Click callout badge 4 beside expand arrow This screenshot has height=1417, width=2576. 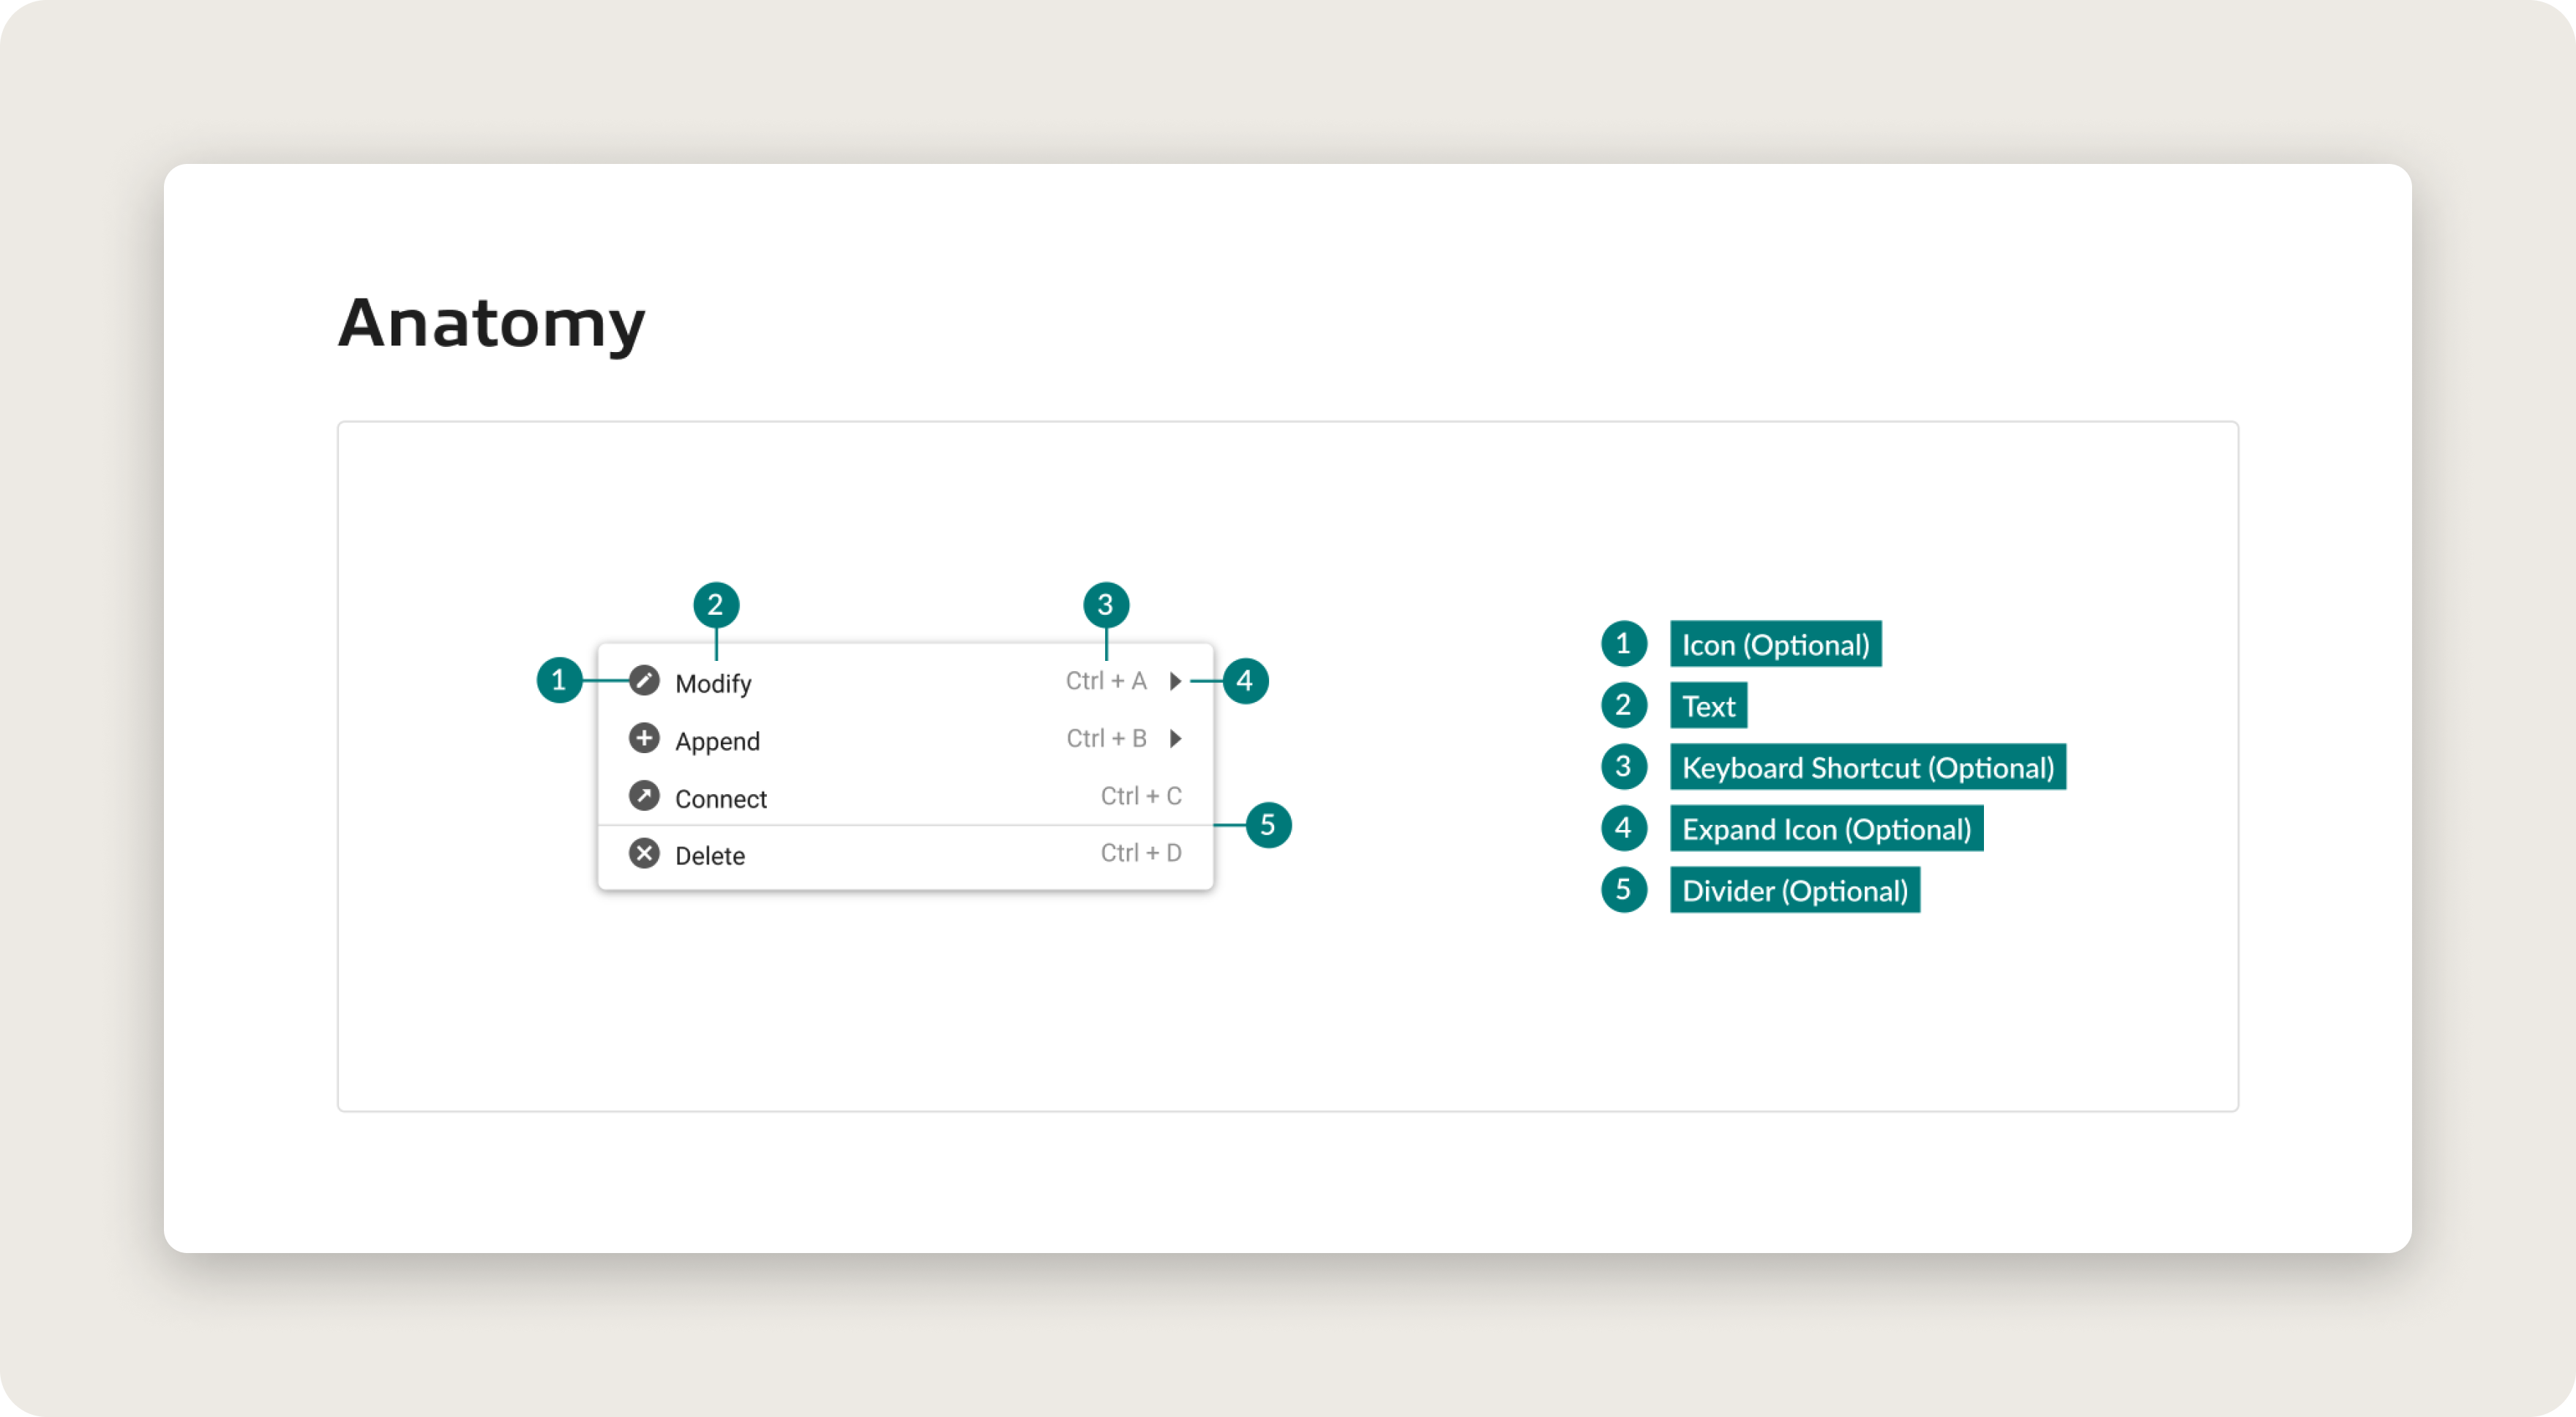pyautogui.click(x=1245, y=681)
